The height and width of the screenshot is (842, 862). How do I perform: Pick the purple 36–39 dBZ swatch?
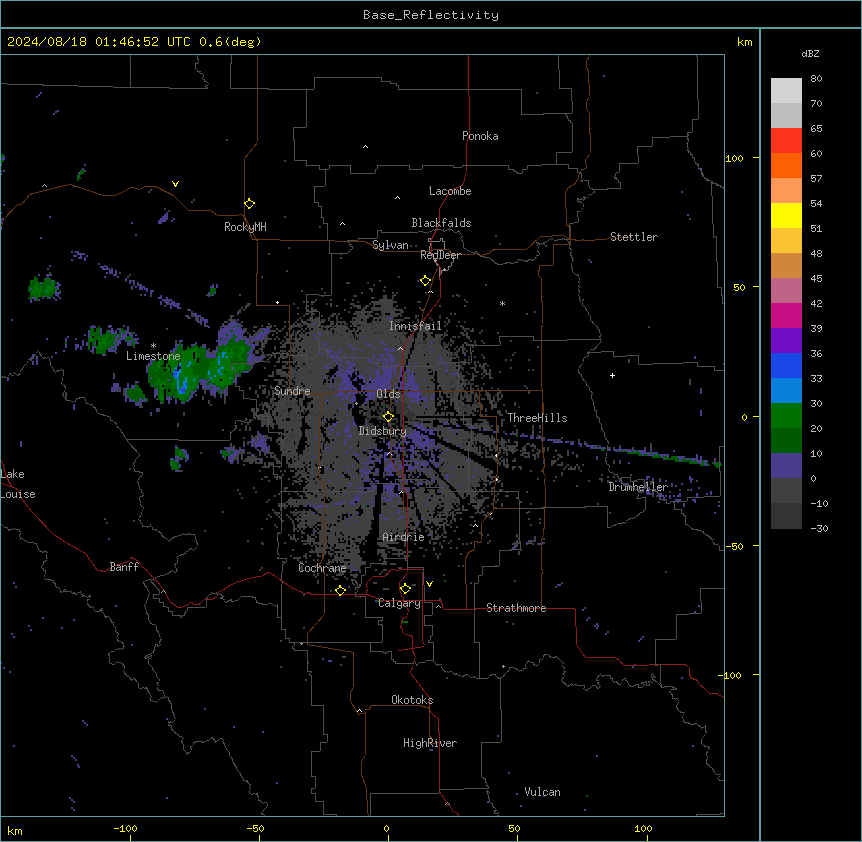pos(786,341)
